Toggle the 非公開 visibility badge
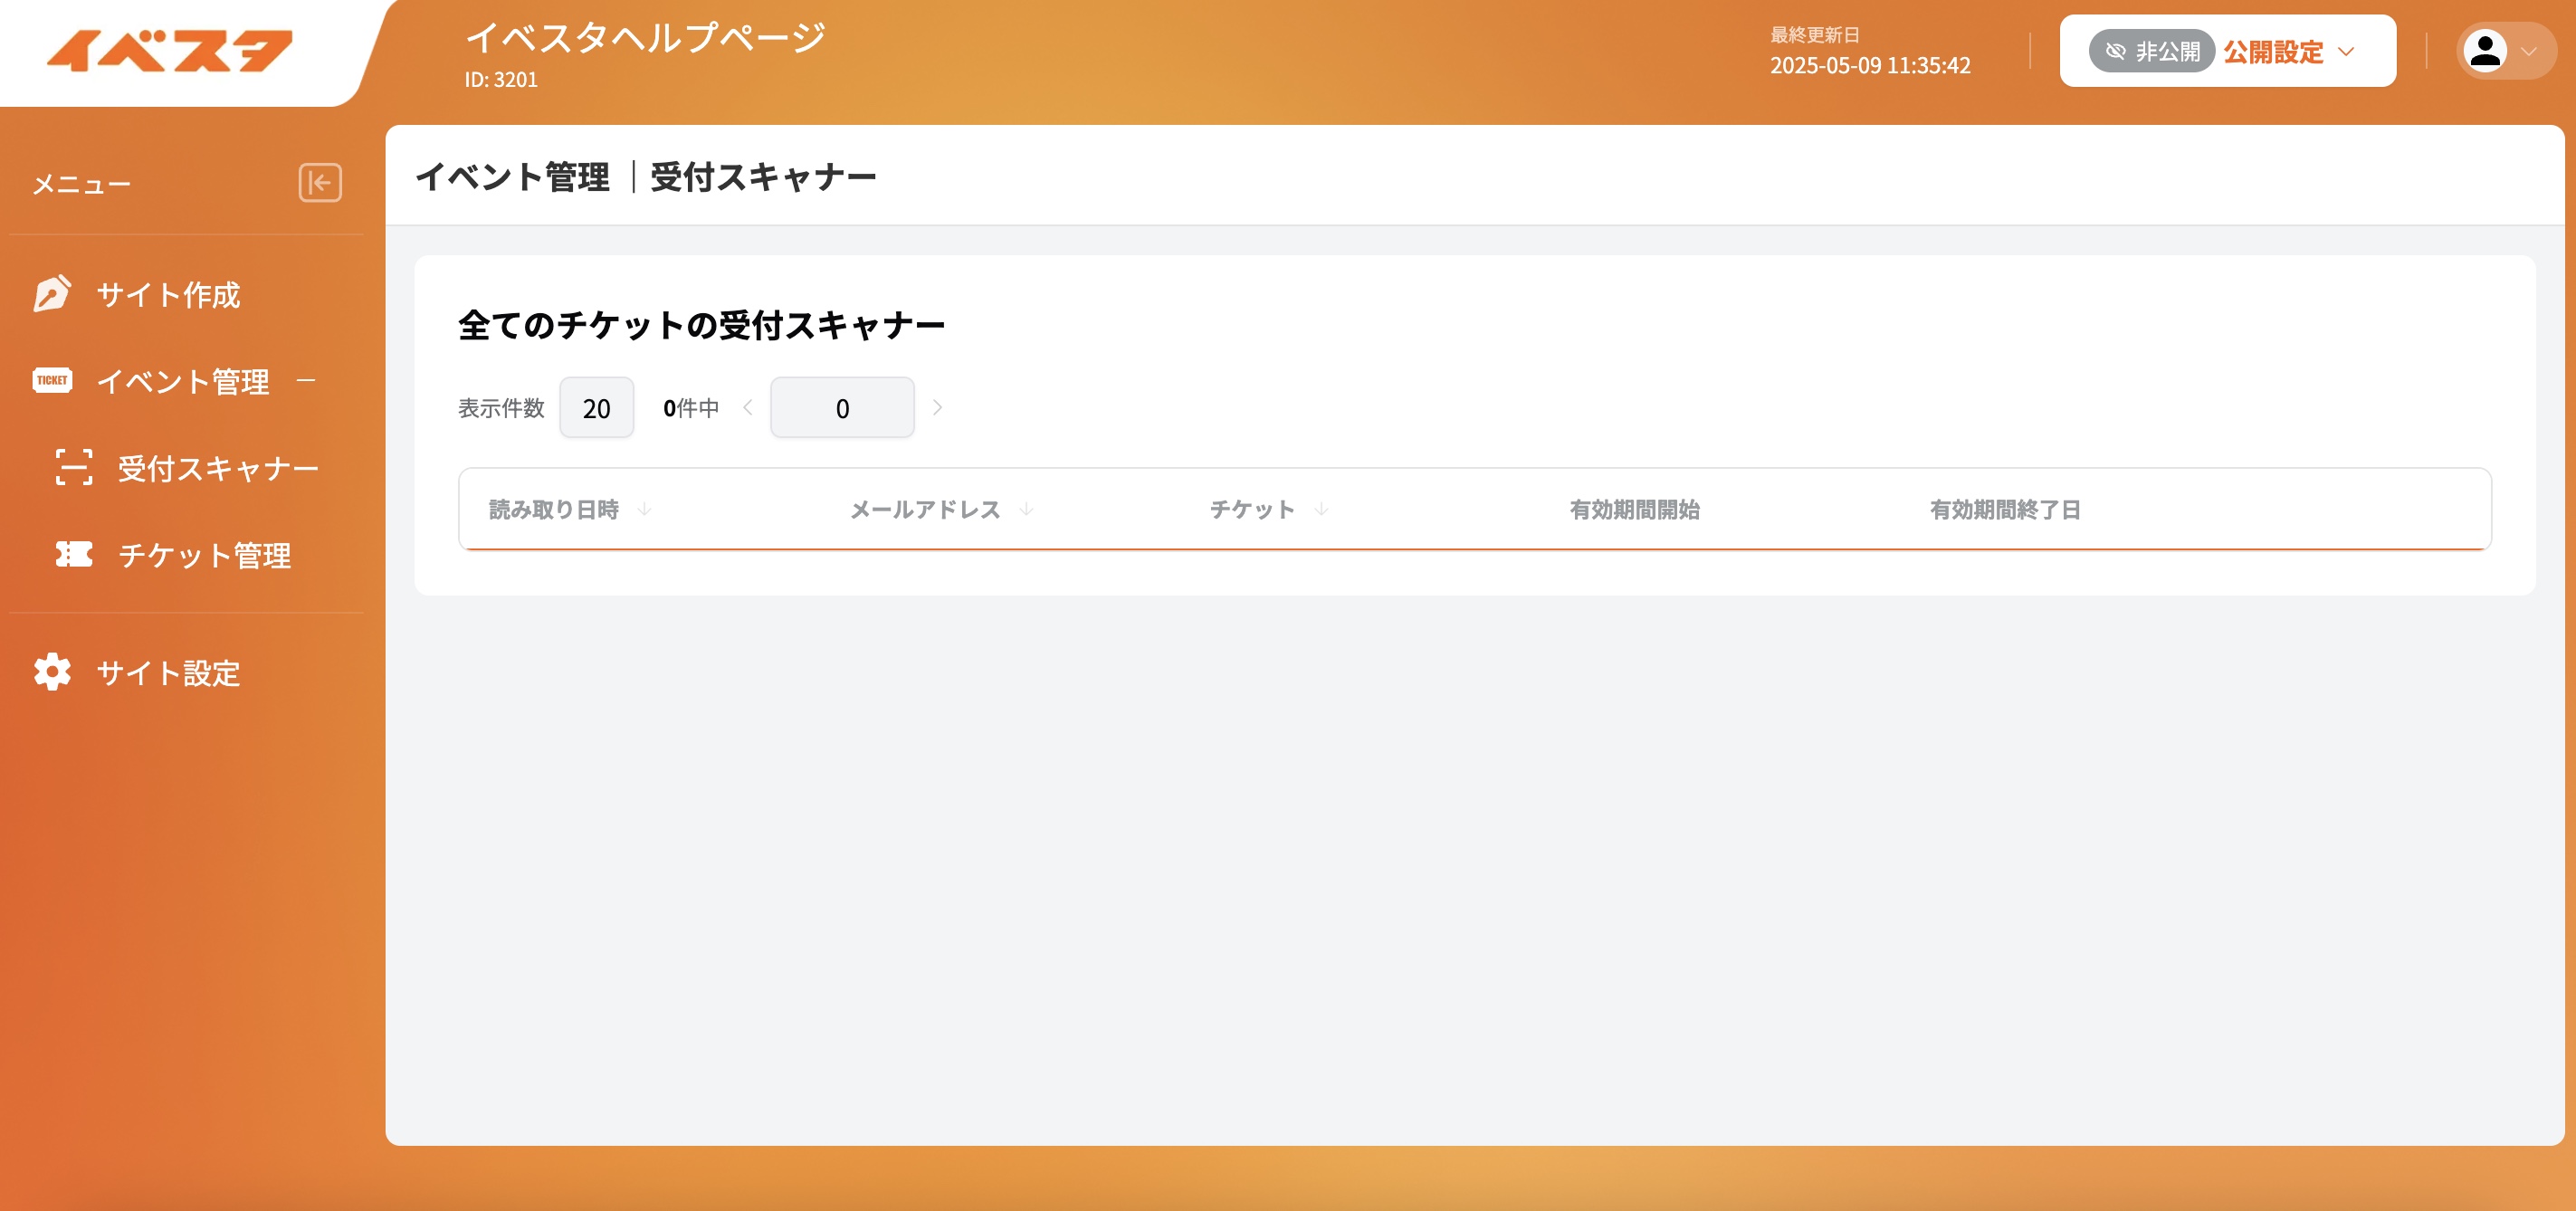 pos(2152,51)
